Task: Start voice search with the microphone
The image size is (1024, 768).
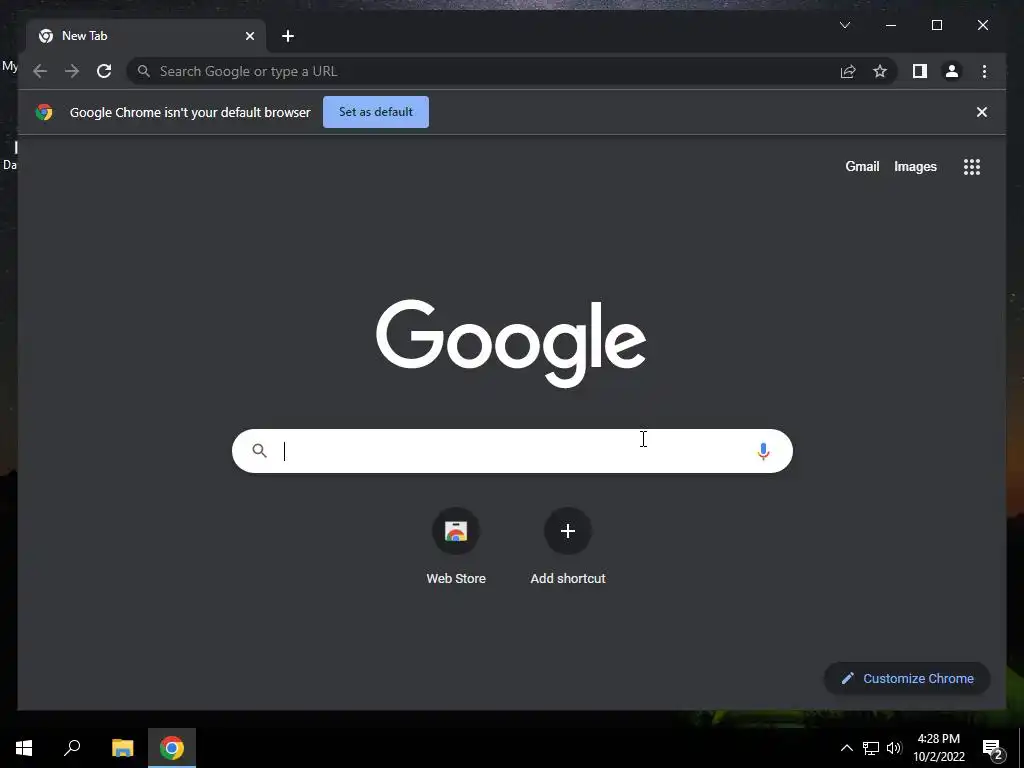Action: (x=763, y=451)
